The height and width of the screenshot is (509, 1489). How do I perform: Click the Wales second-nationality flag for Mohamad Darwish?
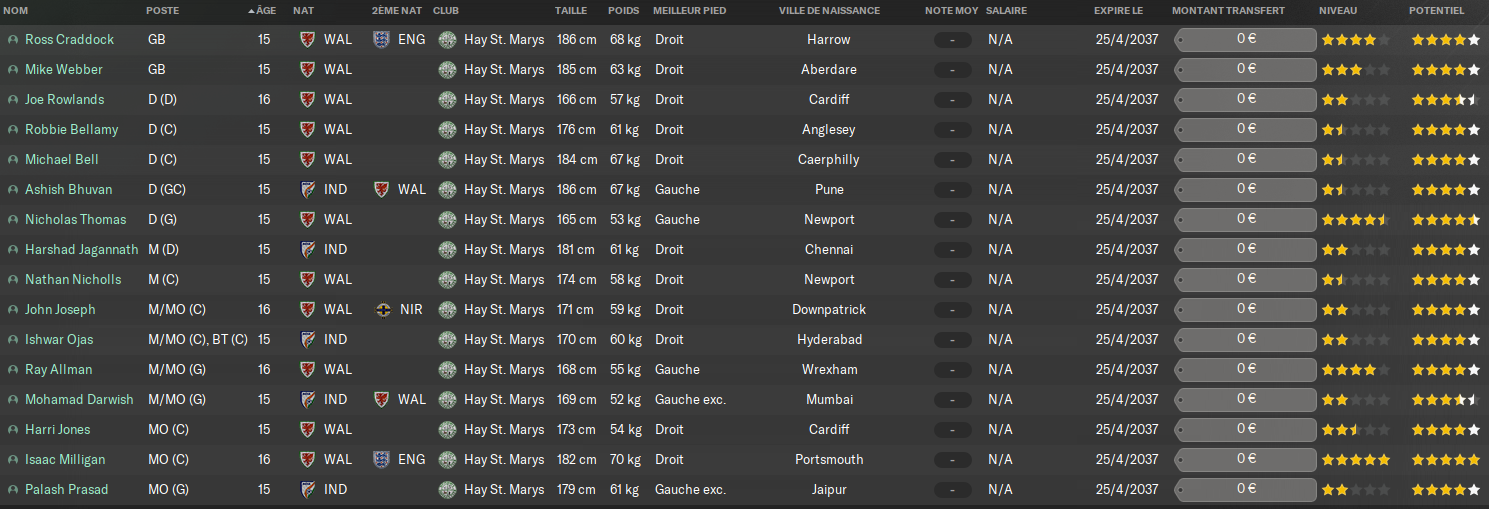[x=381, y=400]
